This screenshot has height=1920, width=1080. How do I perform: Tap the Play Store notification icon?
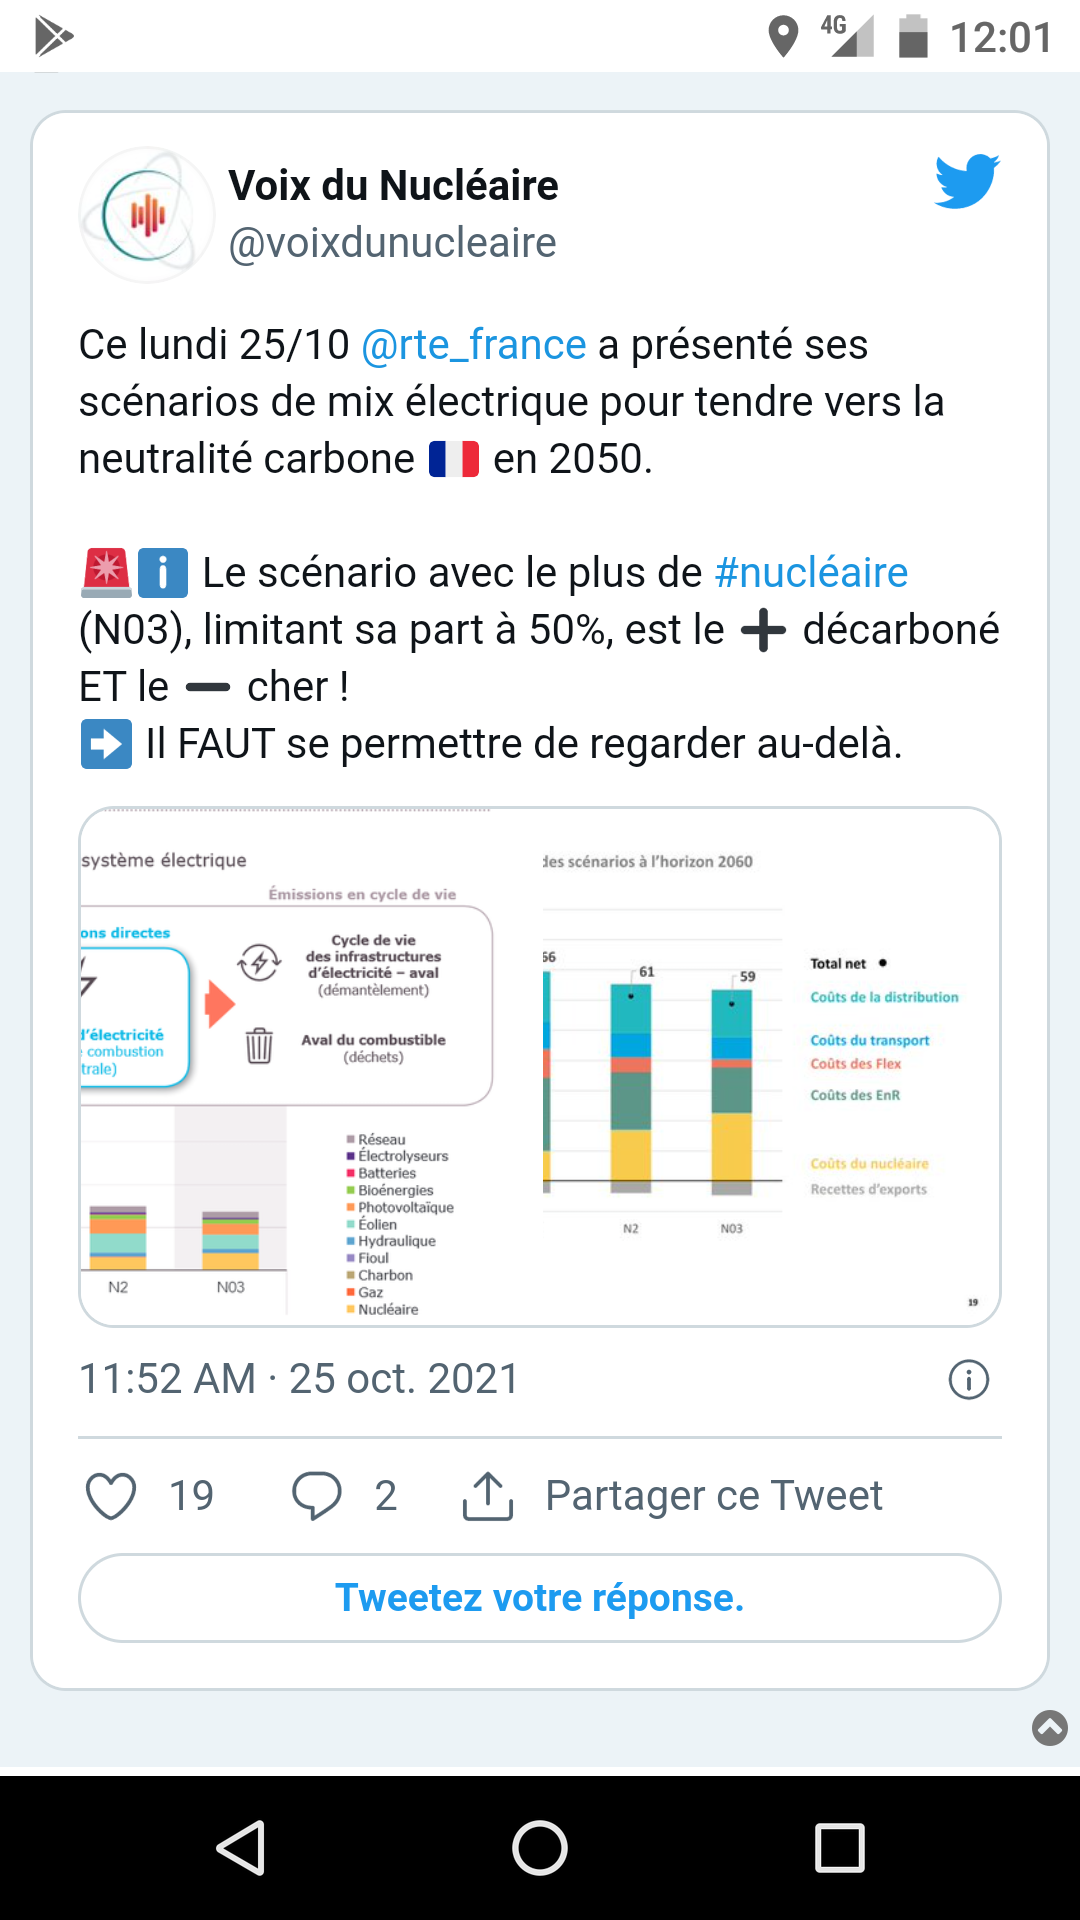[53, 37]
